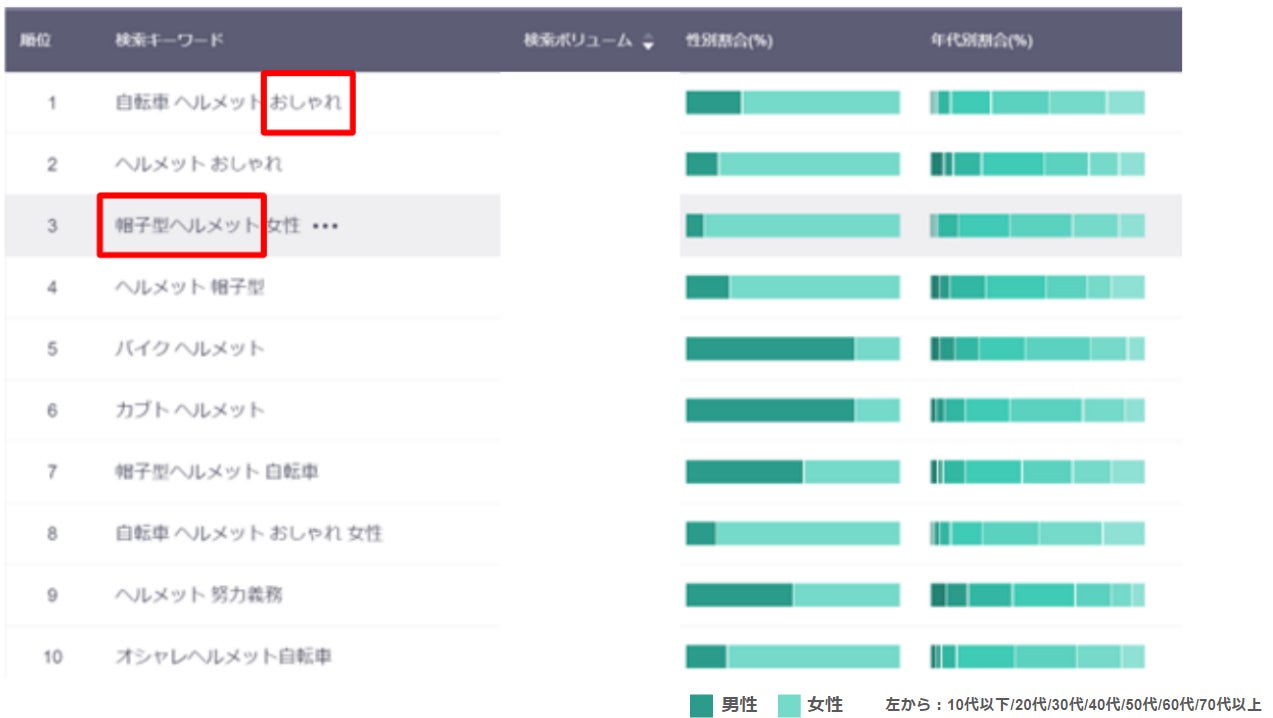
Task: Click the three-dots icon beside 帽子型ヘルメット 女性
Action: tap(325, 227)
